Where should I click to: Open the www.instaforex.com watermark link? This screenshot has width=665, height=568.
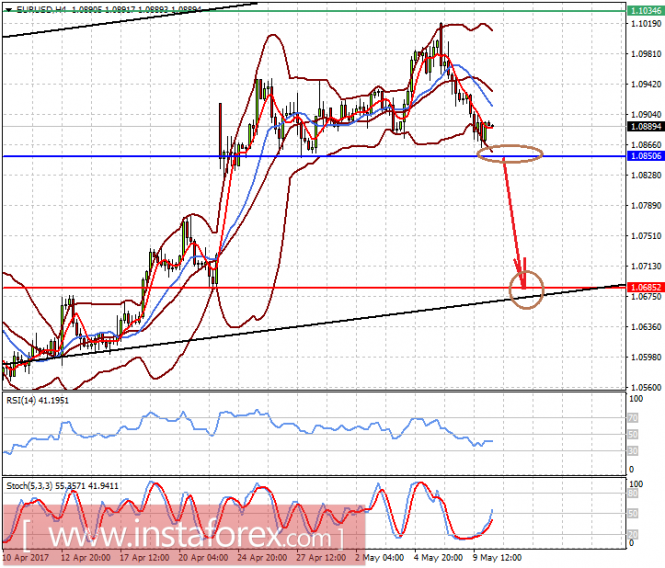pyautogui.click(x=183, y=535)
